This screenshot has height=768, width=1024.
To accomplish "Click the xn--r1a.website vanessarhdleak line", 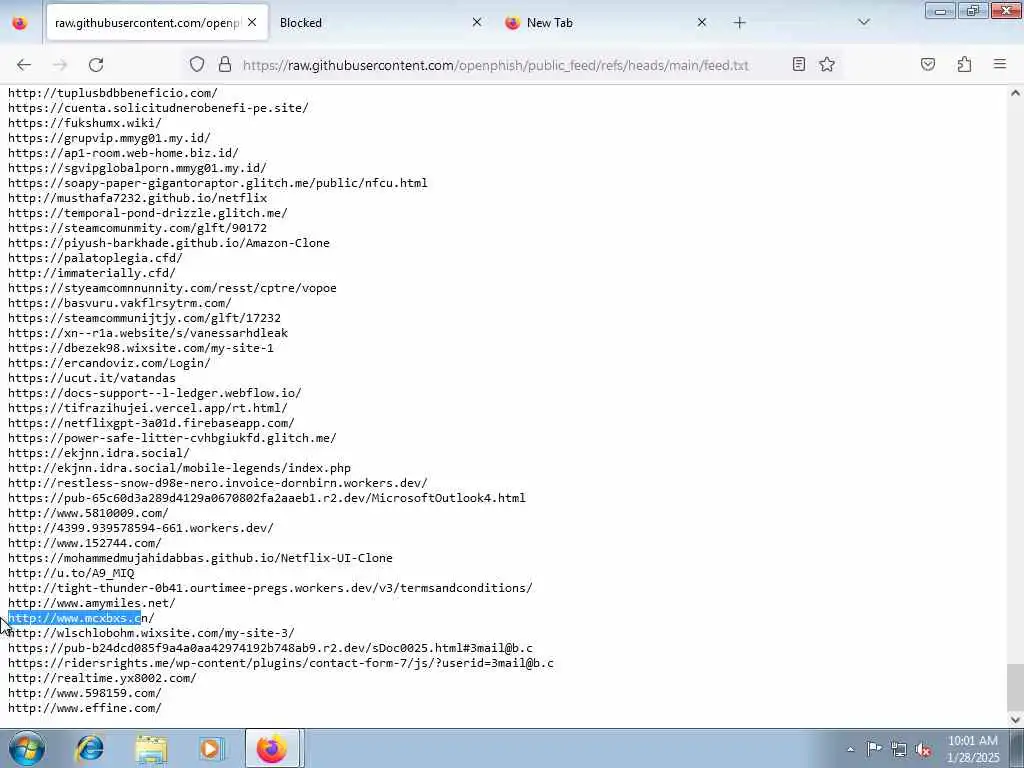I will pos(148,333).
